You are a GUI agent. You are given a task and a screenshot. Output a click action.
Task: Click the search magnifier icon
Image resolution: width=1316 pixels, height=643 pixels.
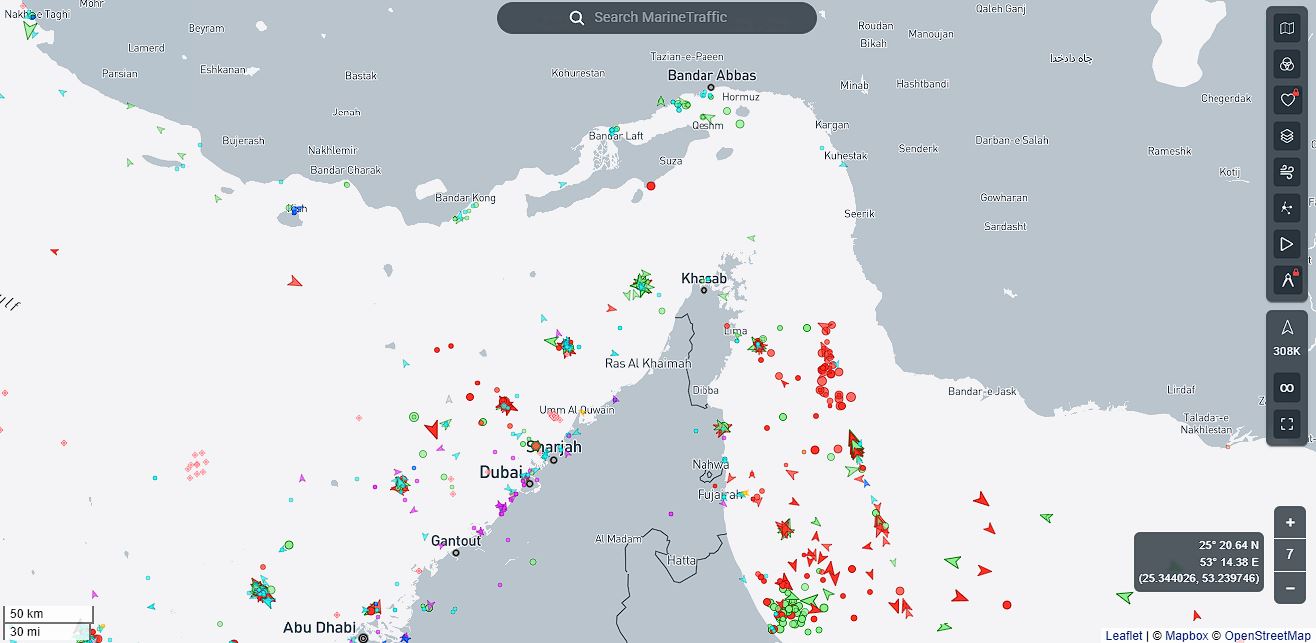click(577, 18)
